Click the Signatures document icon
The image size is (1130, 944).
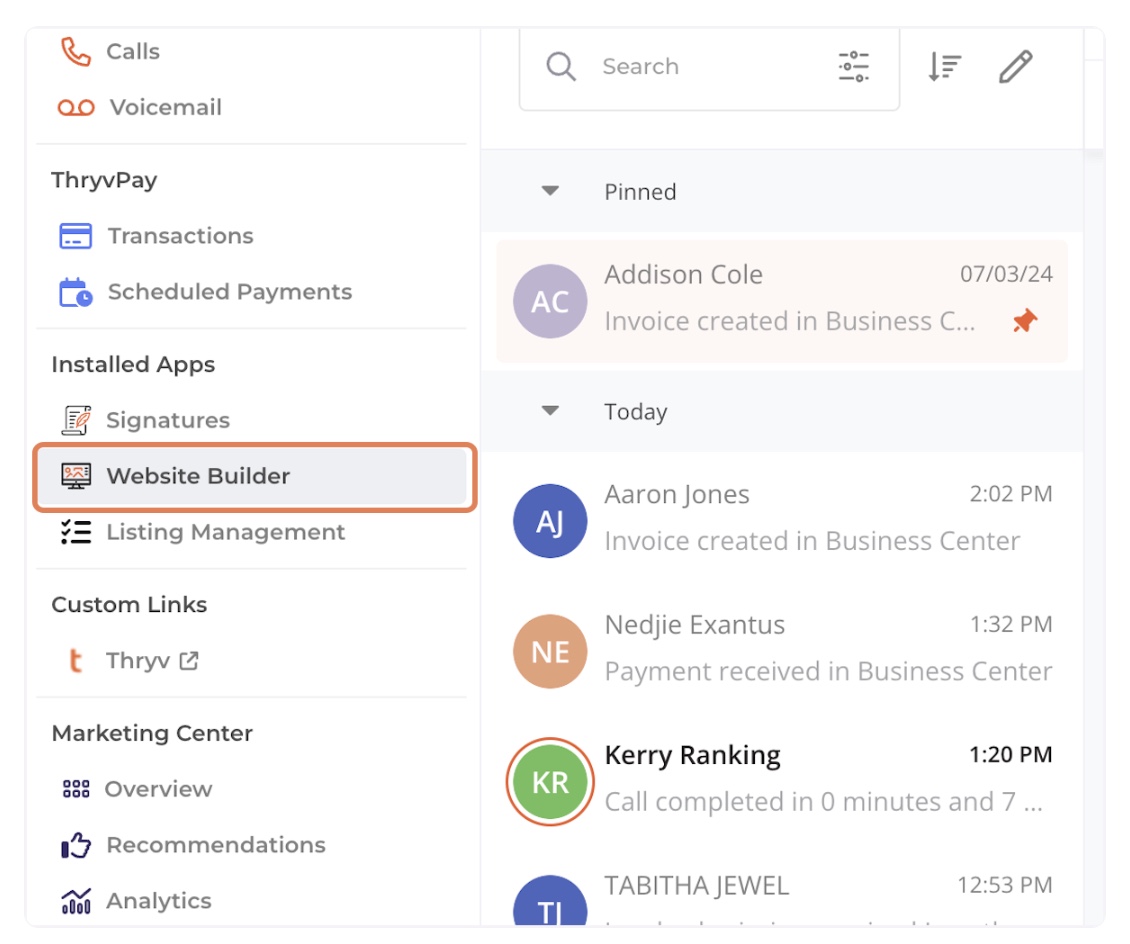(x=76, y=420)
